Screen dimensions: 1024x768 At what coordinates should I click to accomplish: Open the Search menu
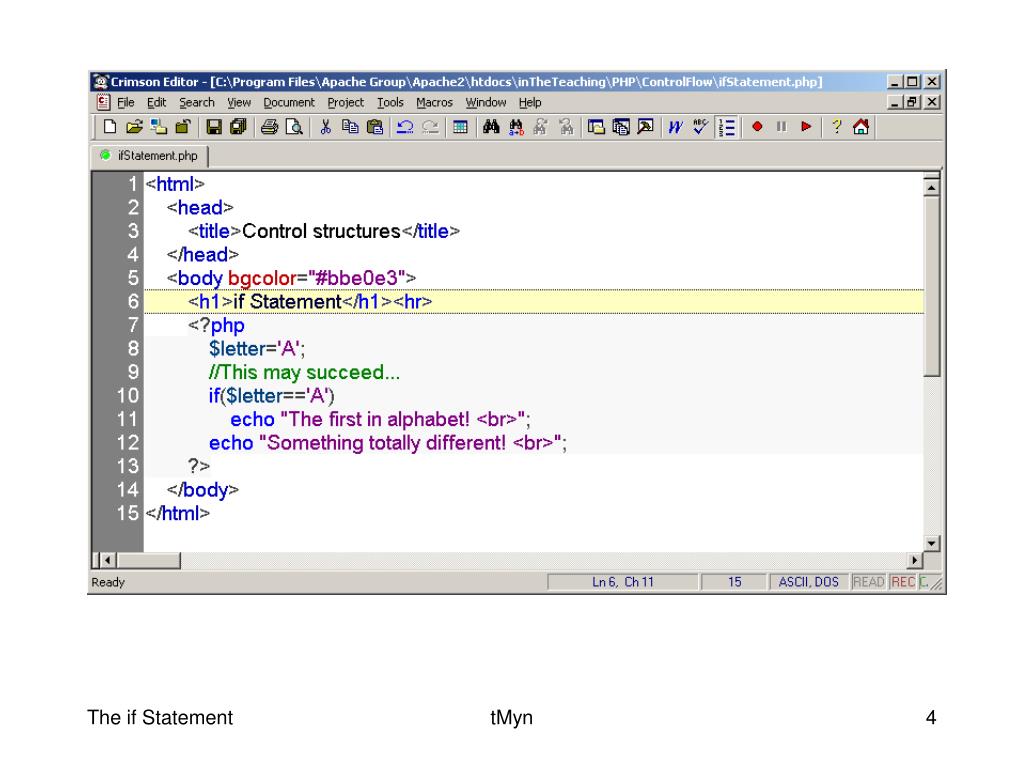coord(197,103)
